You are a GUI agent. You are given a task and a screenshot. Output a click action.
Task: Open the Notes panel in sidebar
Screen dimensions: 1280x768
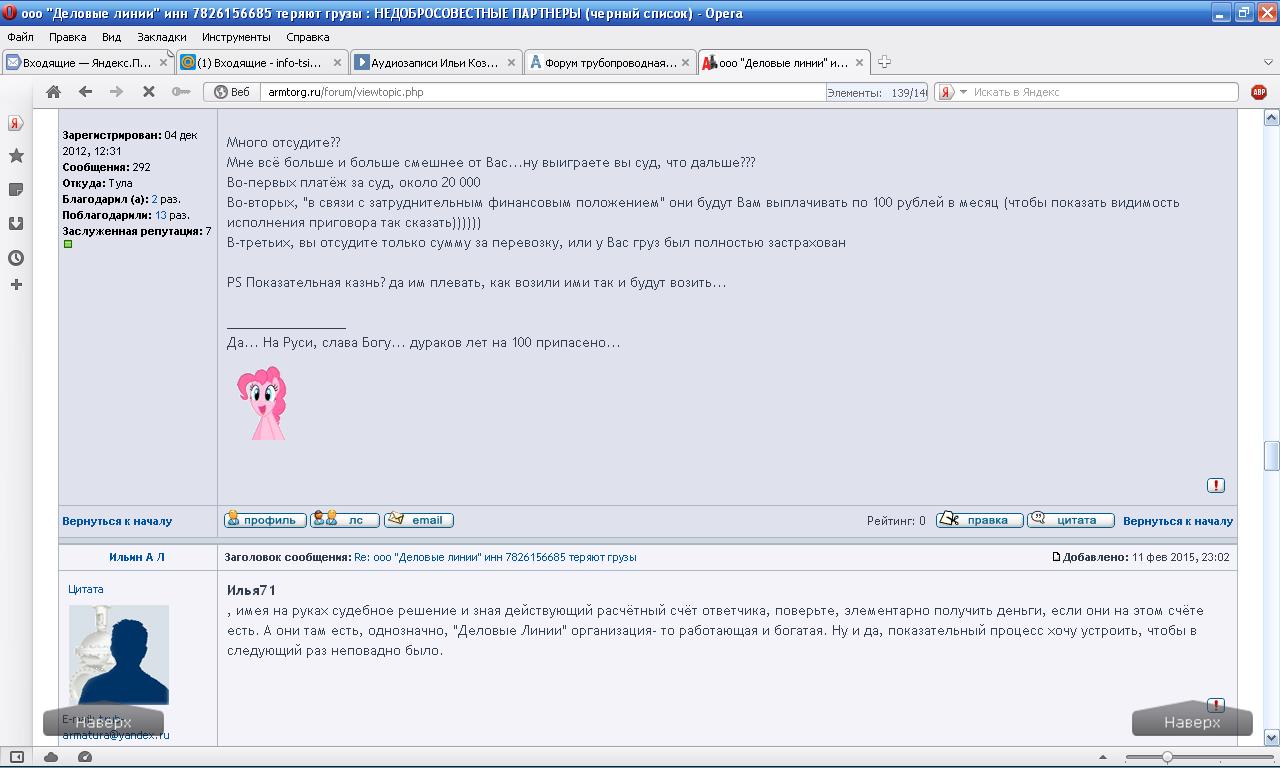[x=16, y=190]
